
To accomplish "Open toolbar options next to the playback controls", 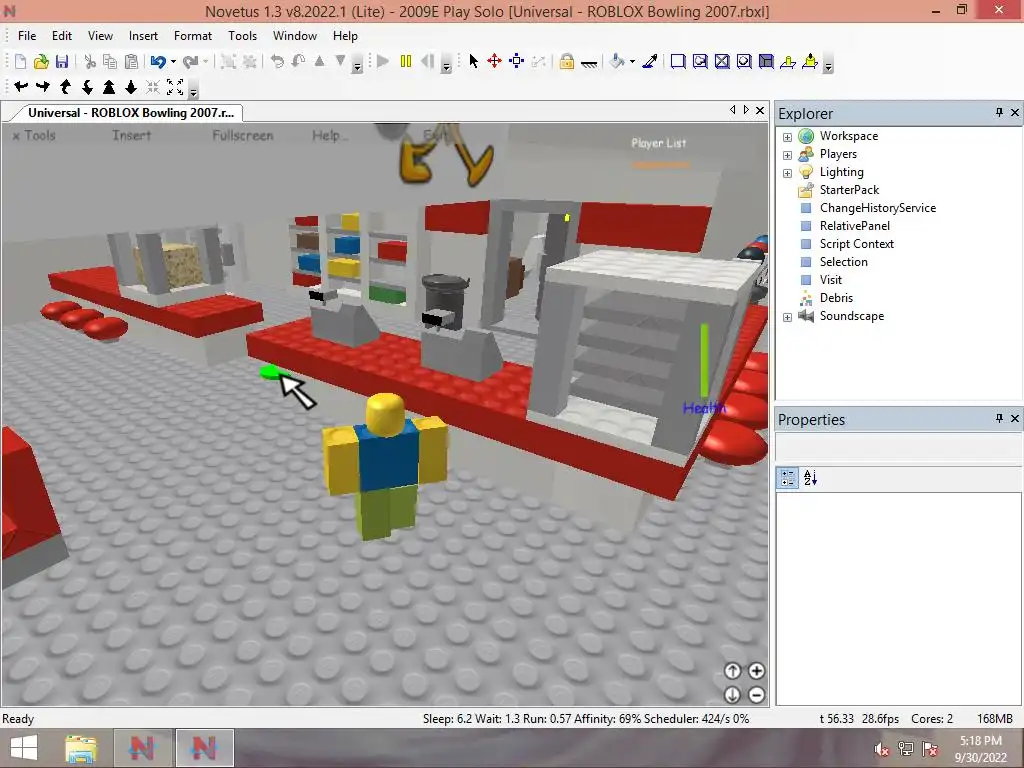I will coord(447,64).
